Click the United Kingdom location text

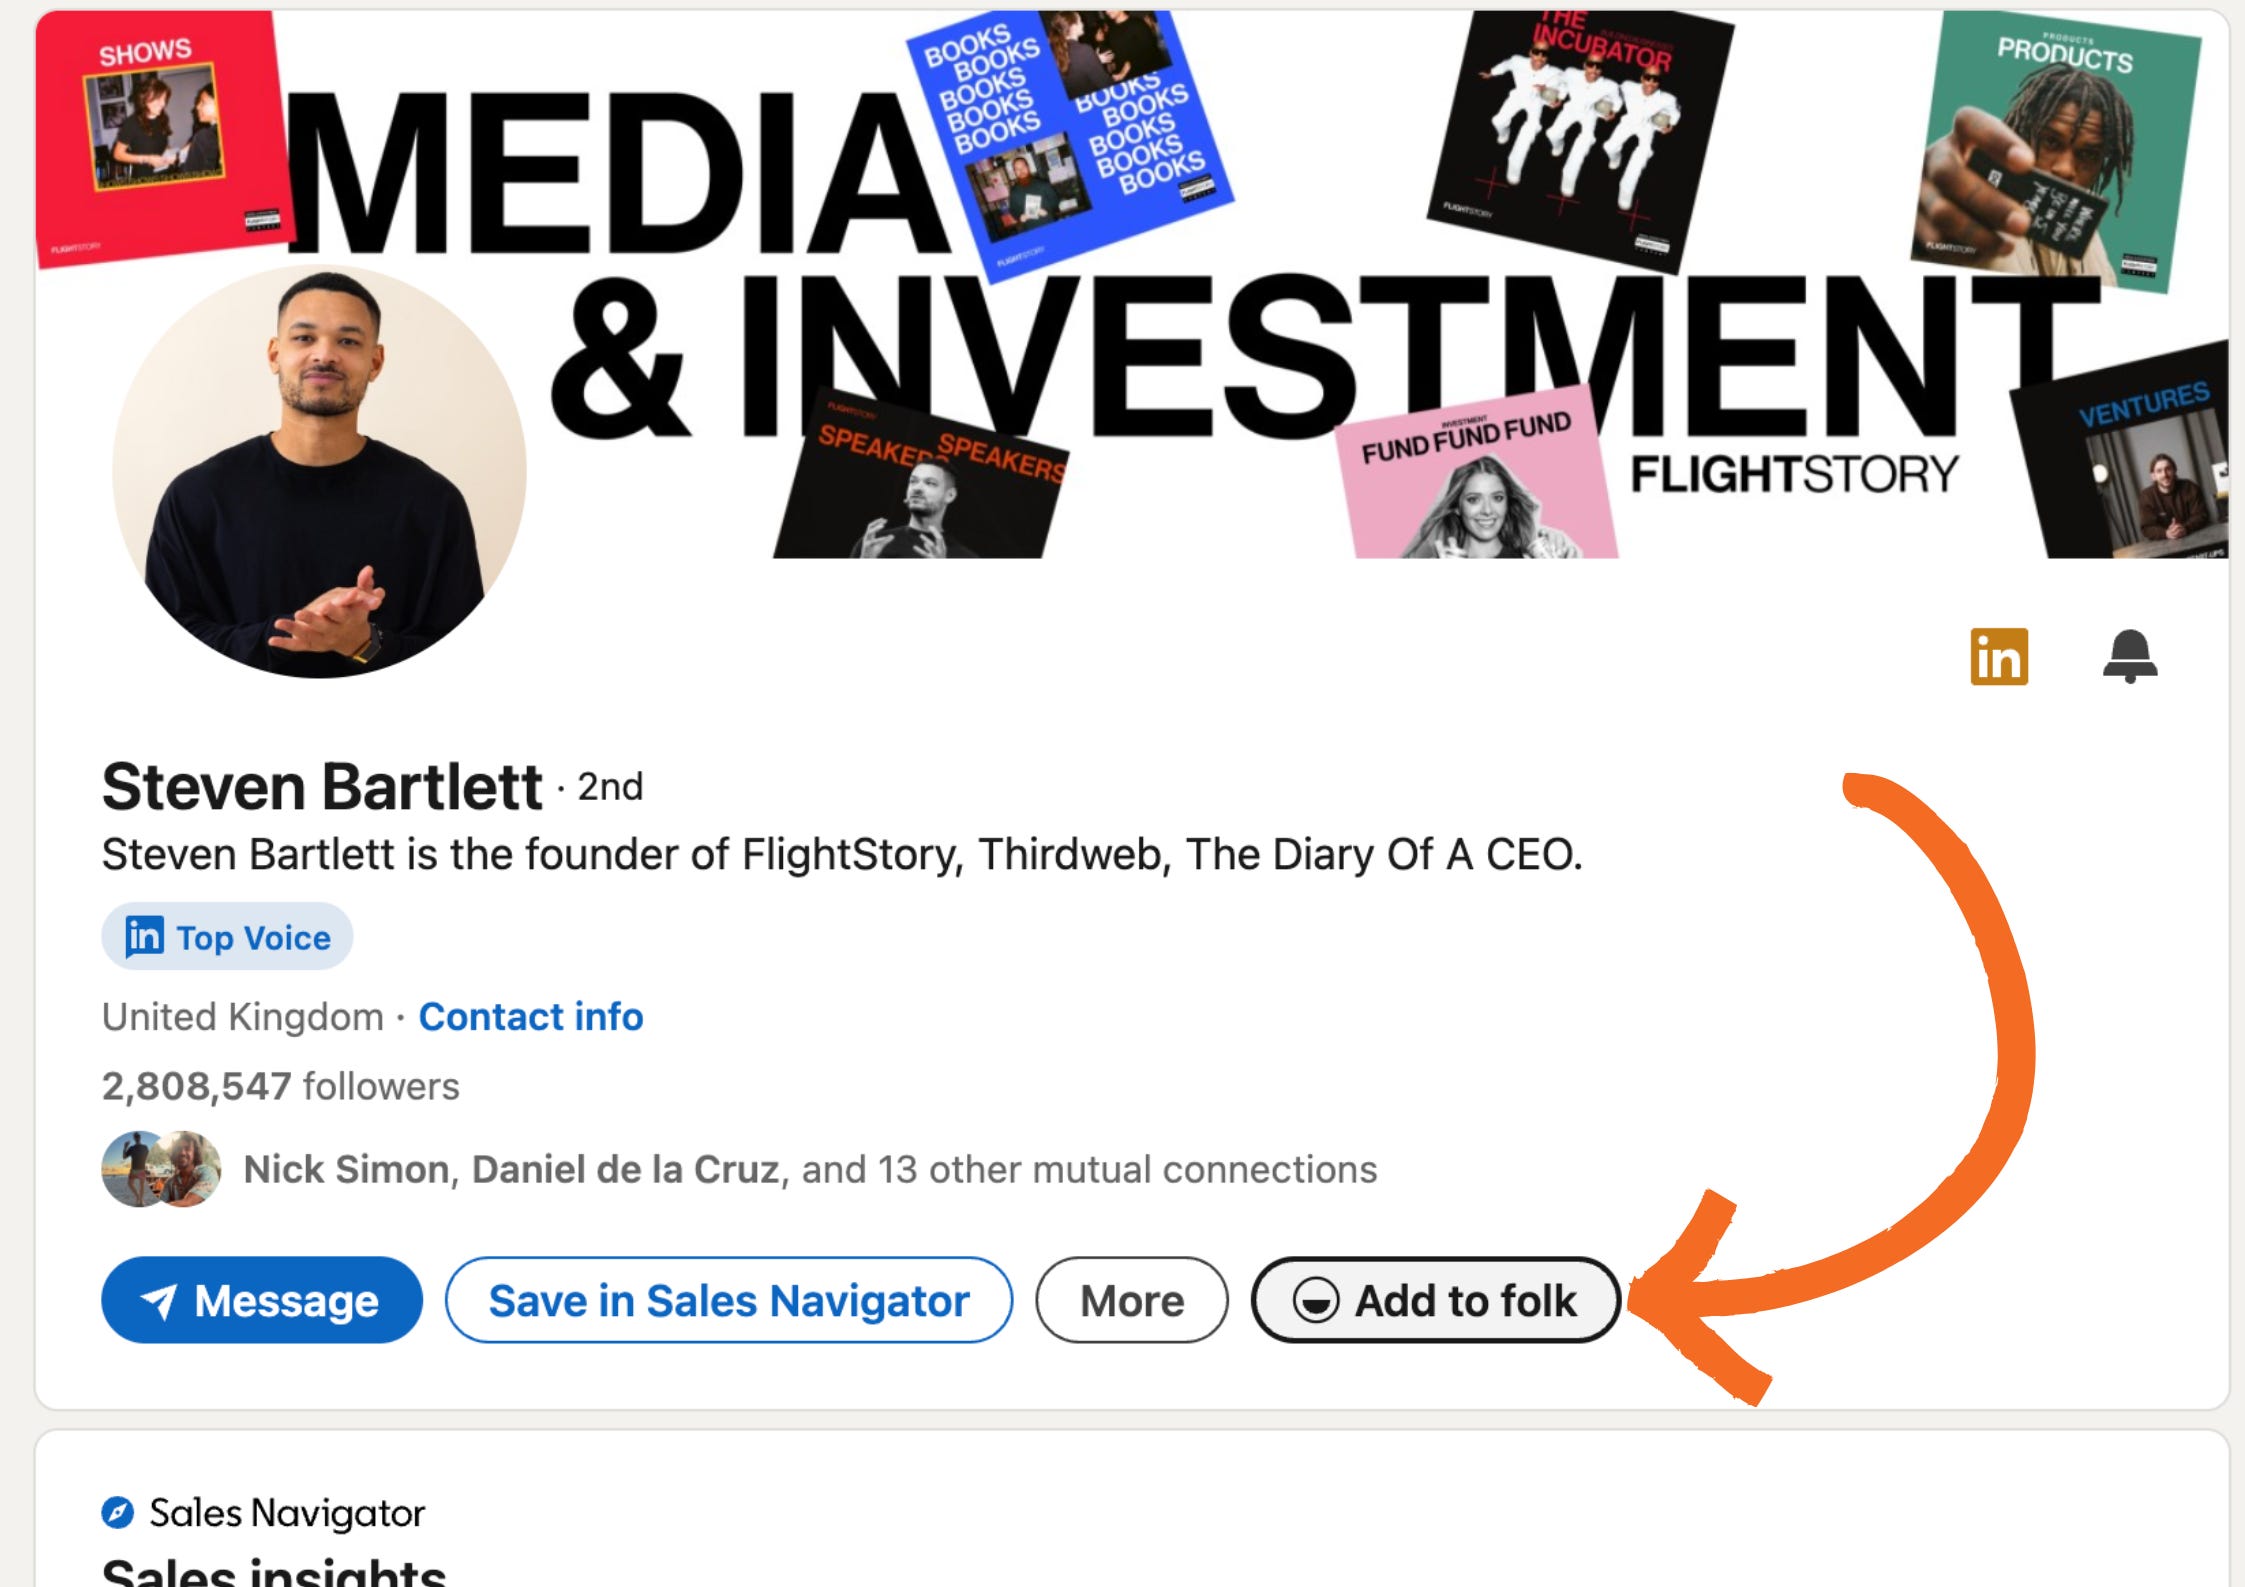[243, 1017]
